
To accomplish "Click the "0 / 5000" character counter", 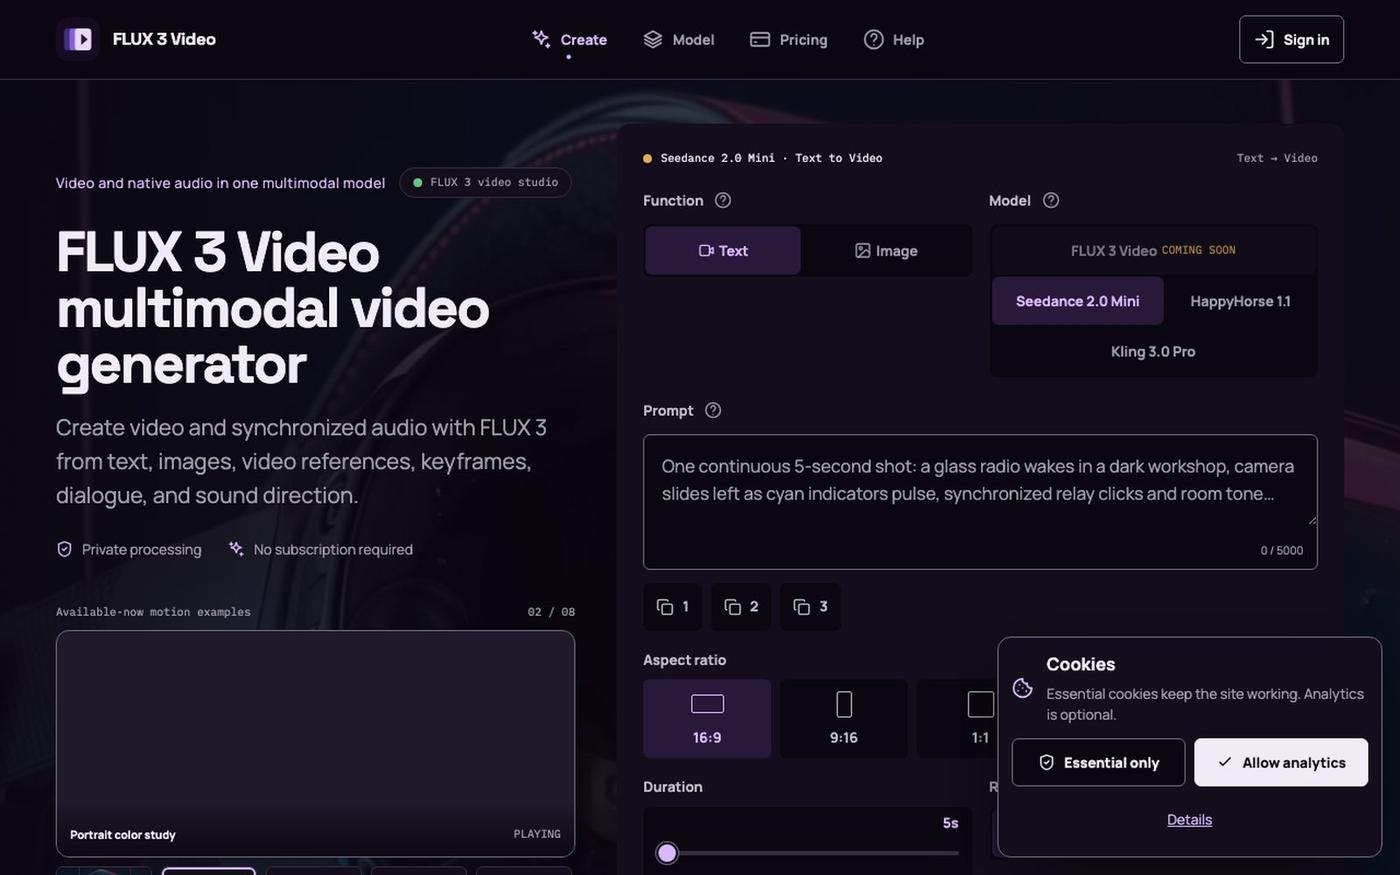I will (1282, 550).
